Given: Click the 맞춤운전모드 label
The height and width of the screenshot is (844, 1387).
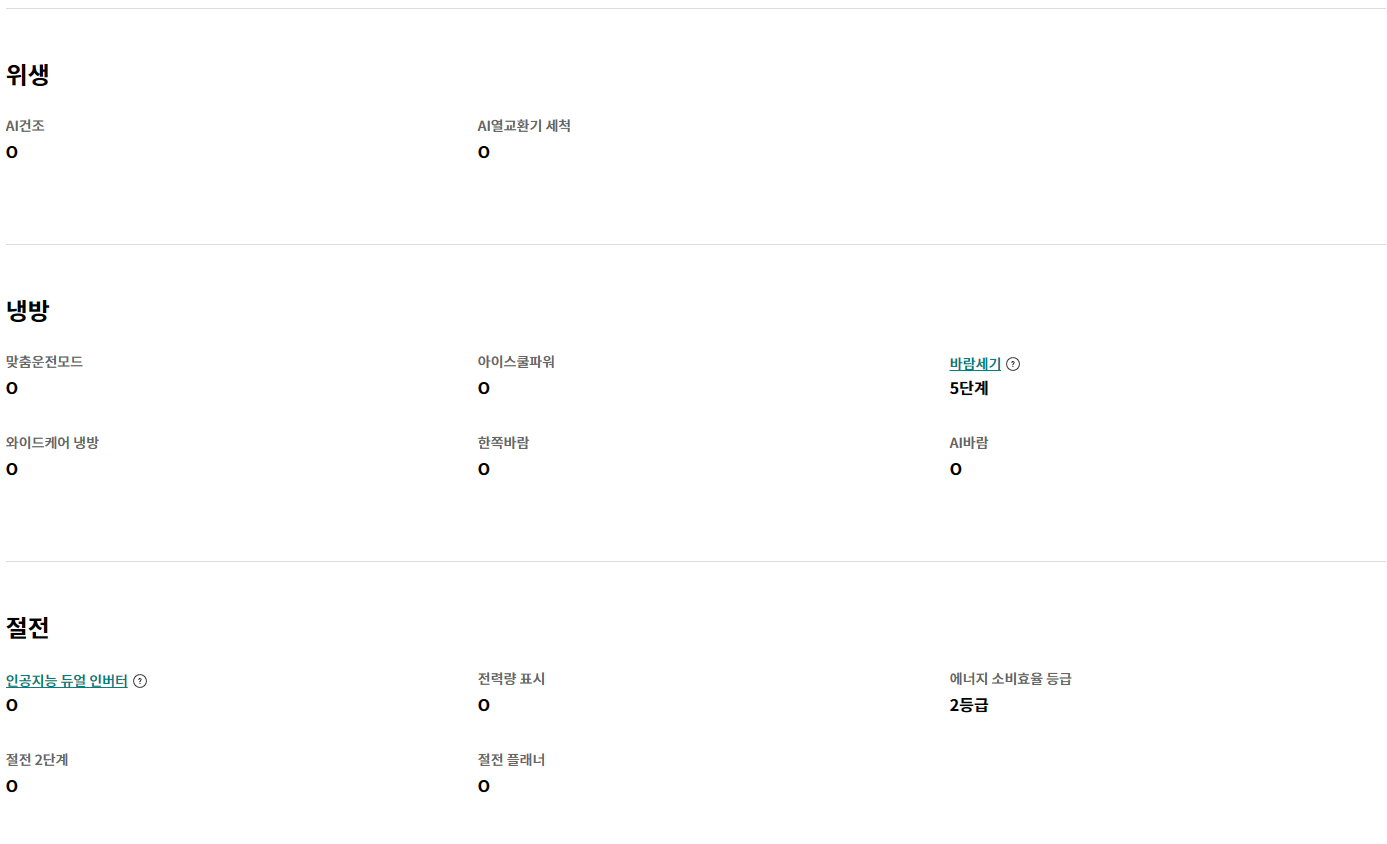Looking at the screenshot, I should tap(44, 362).
